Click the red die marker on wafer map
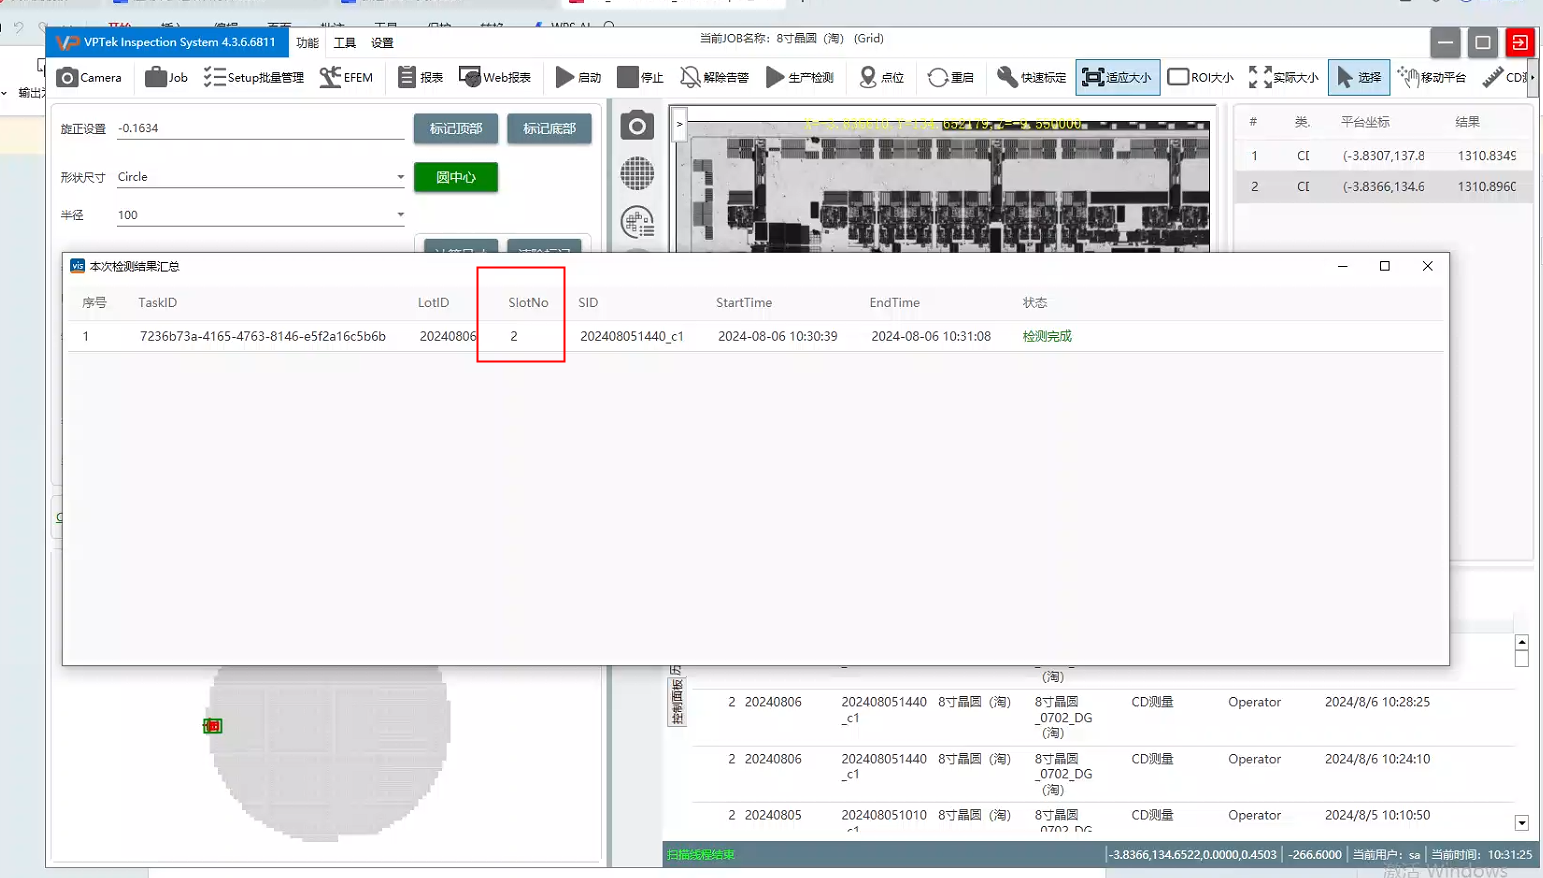The height and width of the screenshot is (878, 1543). 212,726
